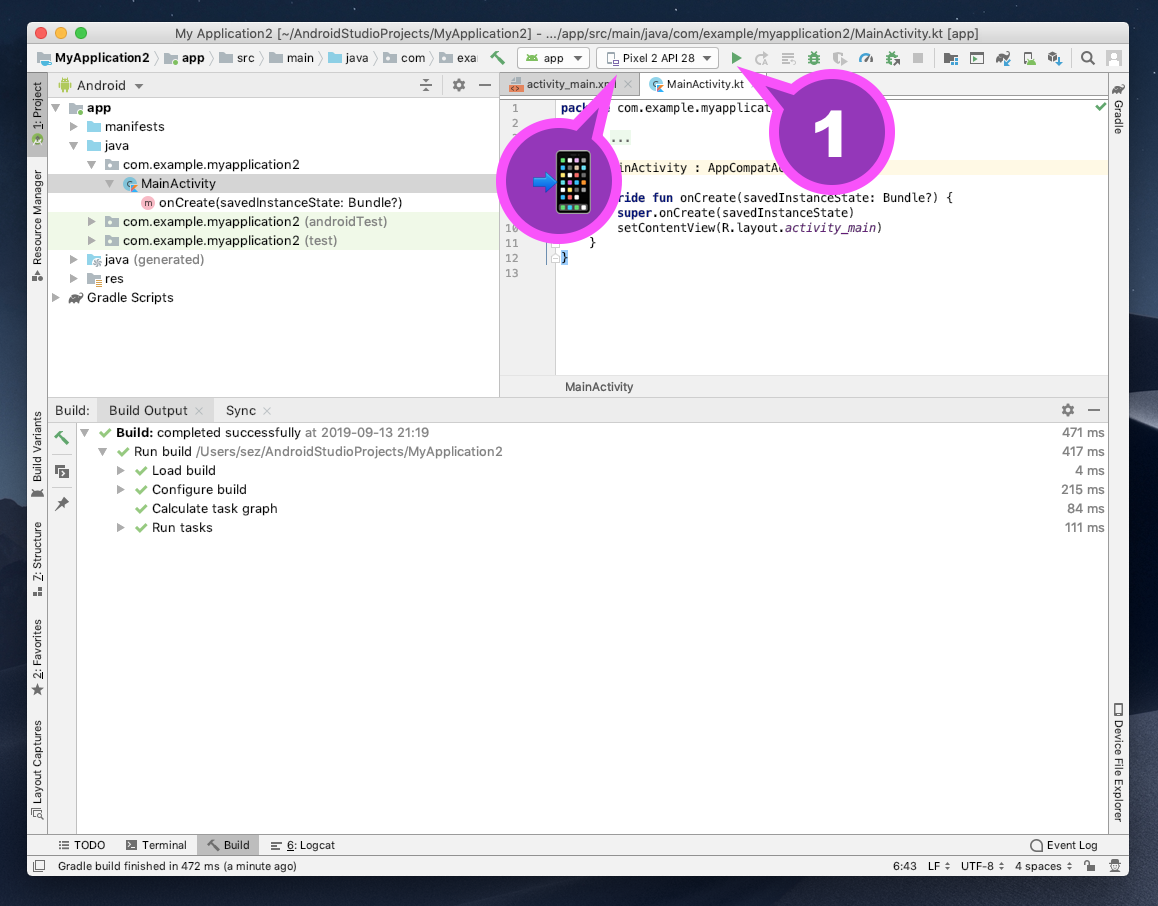Collapse the java folder
The height and width of the screenshot is (906, 1158).
(74, 145)
